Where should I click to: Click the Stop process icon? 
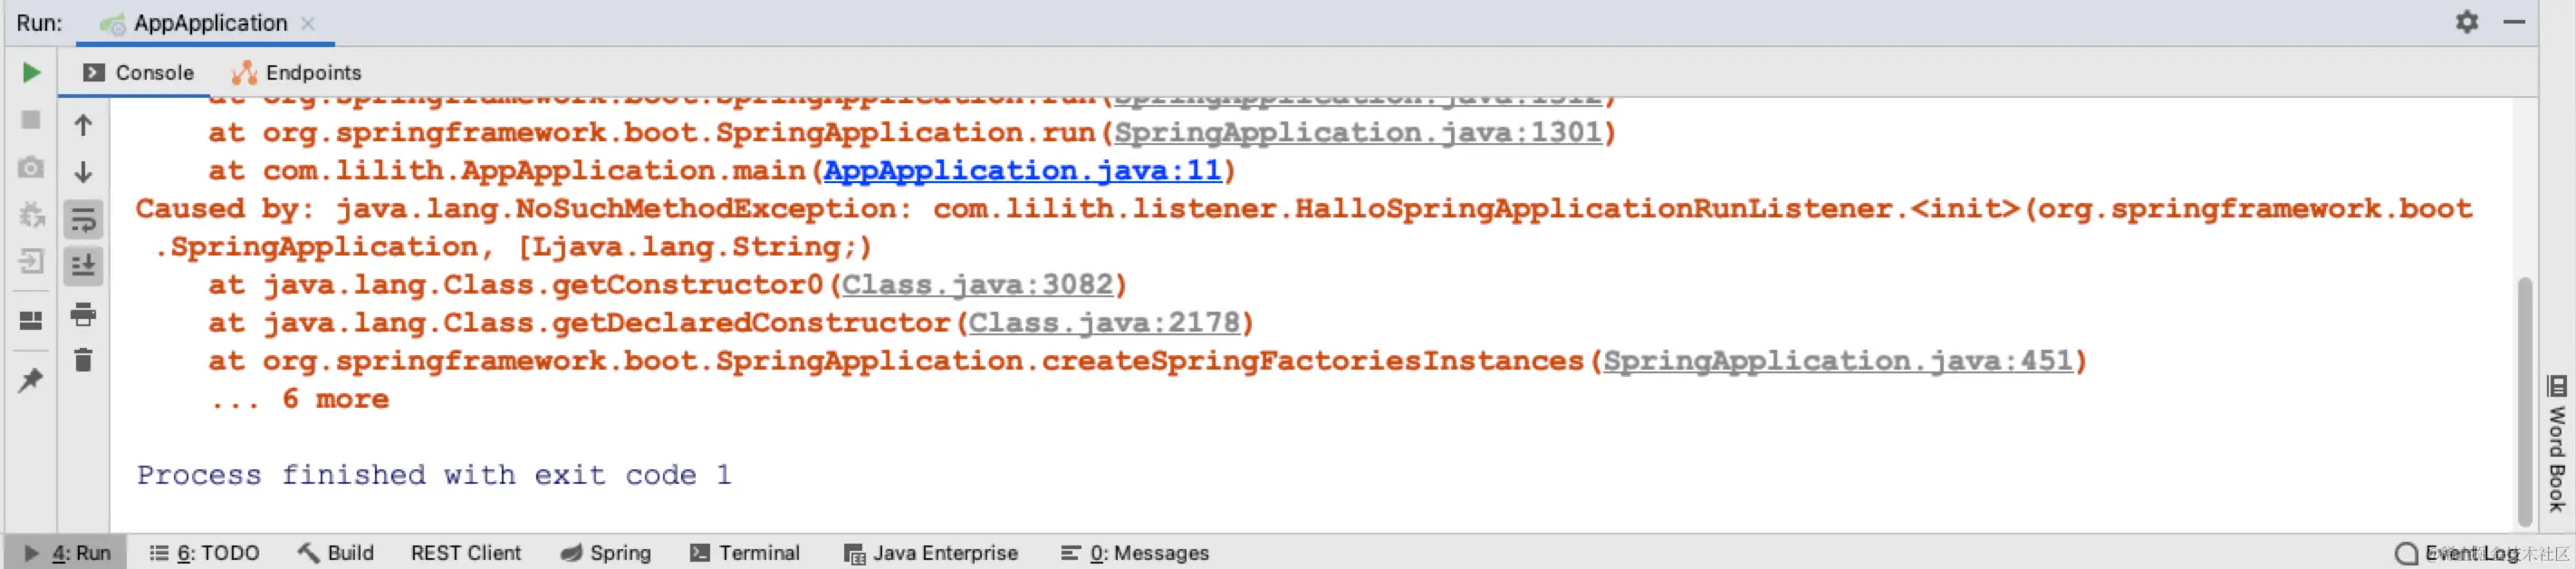point(31,120)
